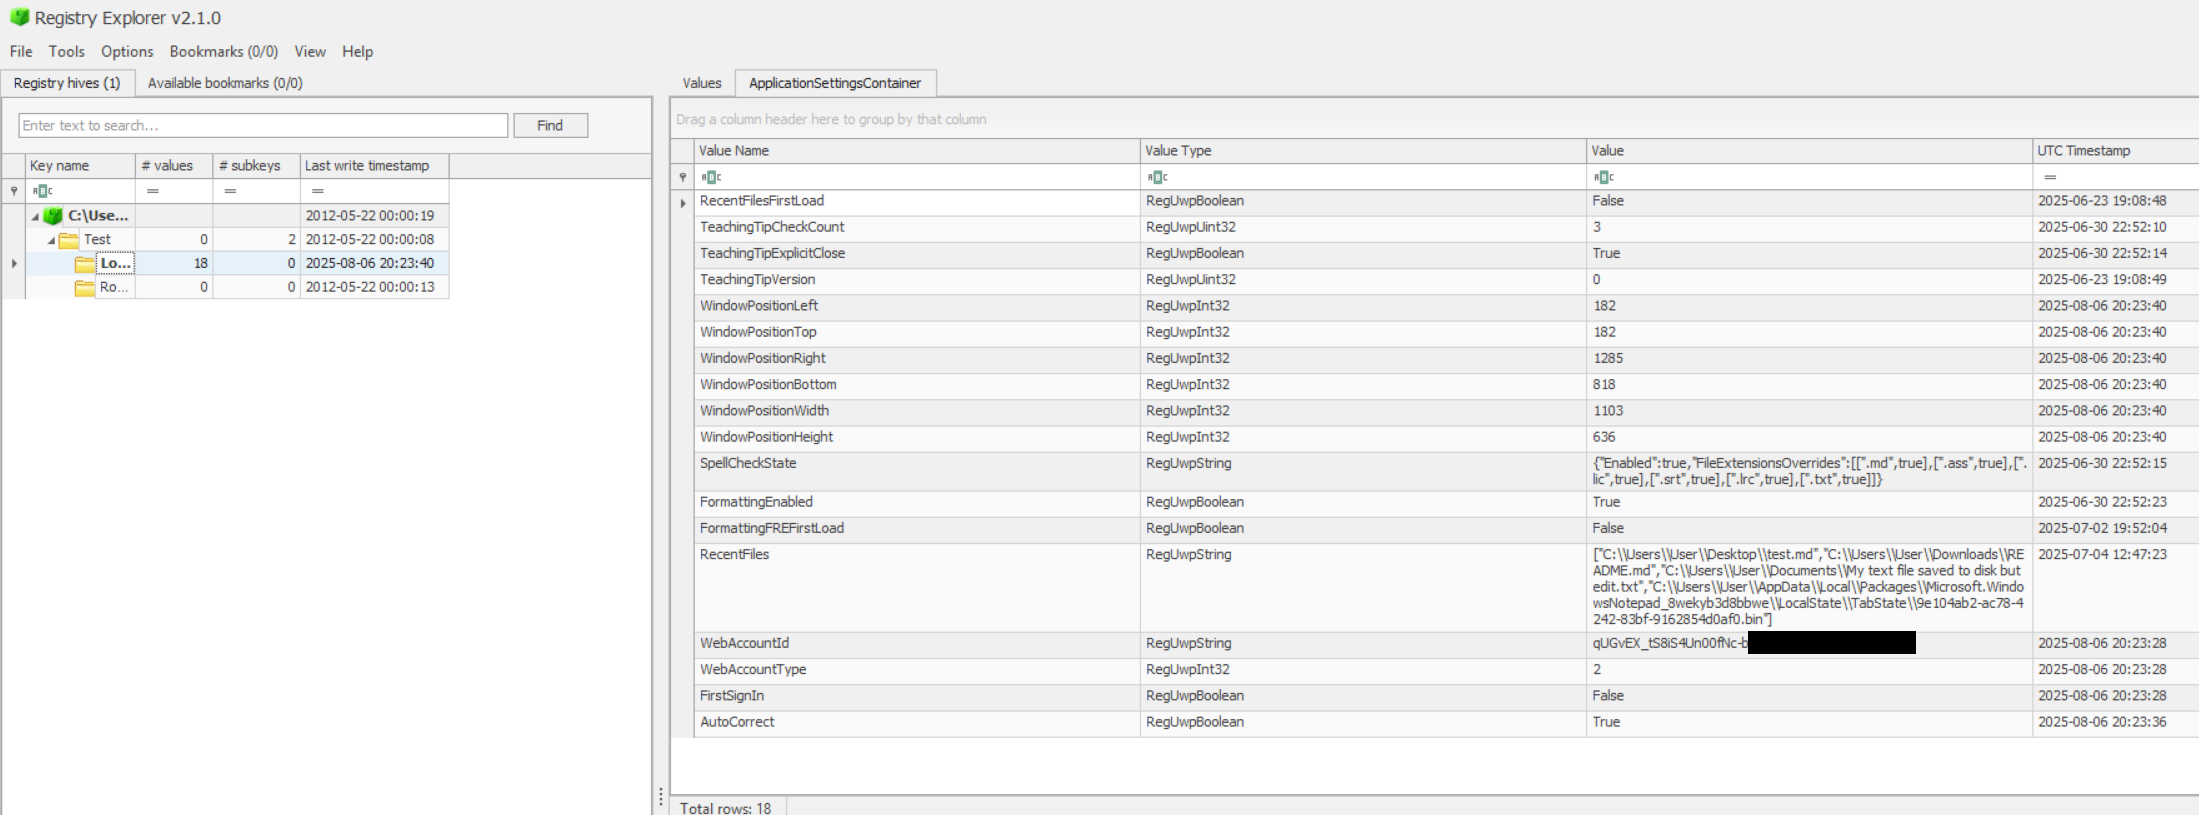Click the Find button
Image resolution: width=2199 pixels, height=815 pixels.
(x=550, y=125)
